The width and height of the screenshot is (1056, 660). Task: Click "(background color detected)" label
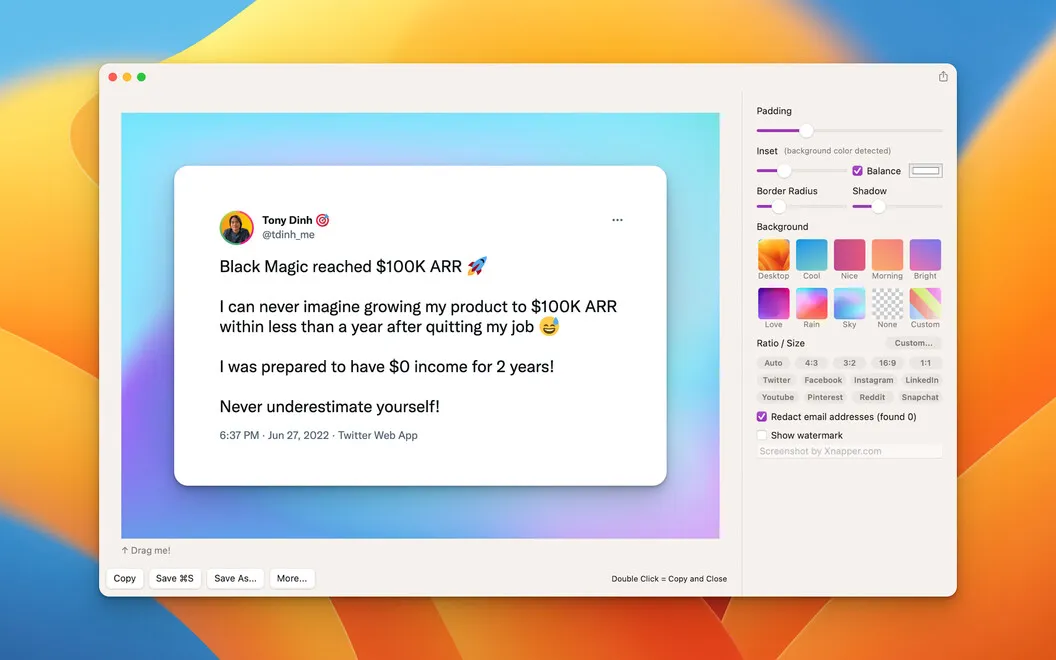837,151
